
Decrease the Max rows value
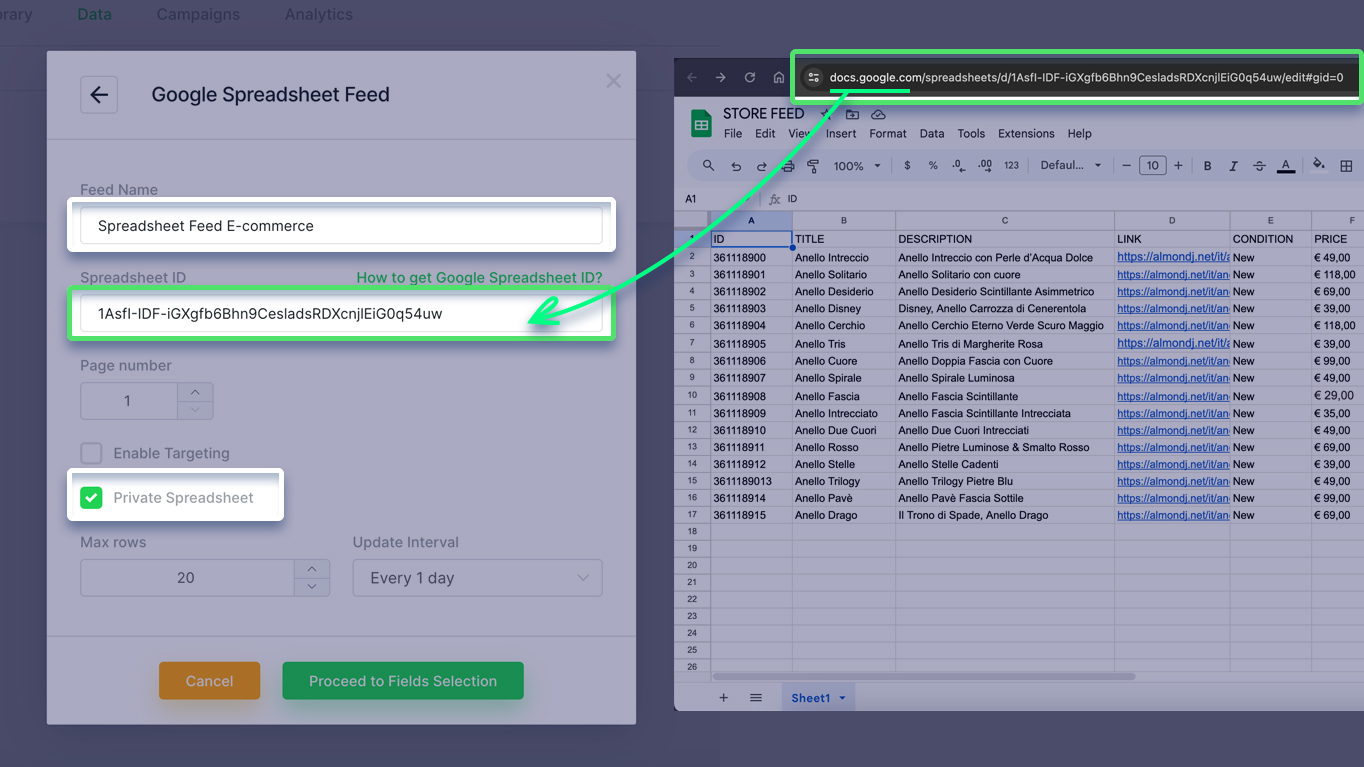(312, 587)
